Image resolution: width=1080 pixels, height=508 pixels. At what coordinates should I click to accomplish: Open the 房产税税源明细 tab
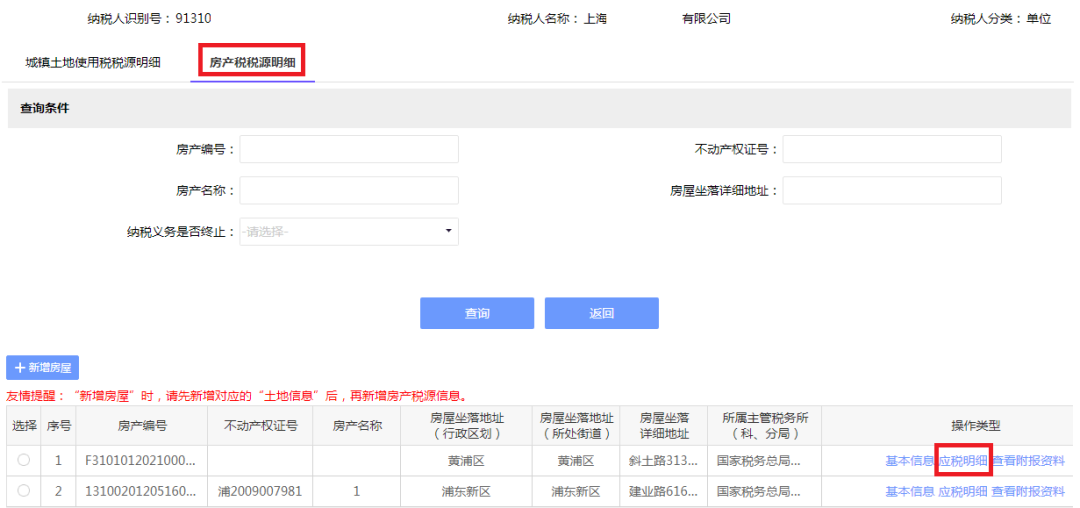click(x=252, y=63)
